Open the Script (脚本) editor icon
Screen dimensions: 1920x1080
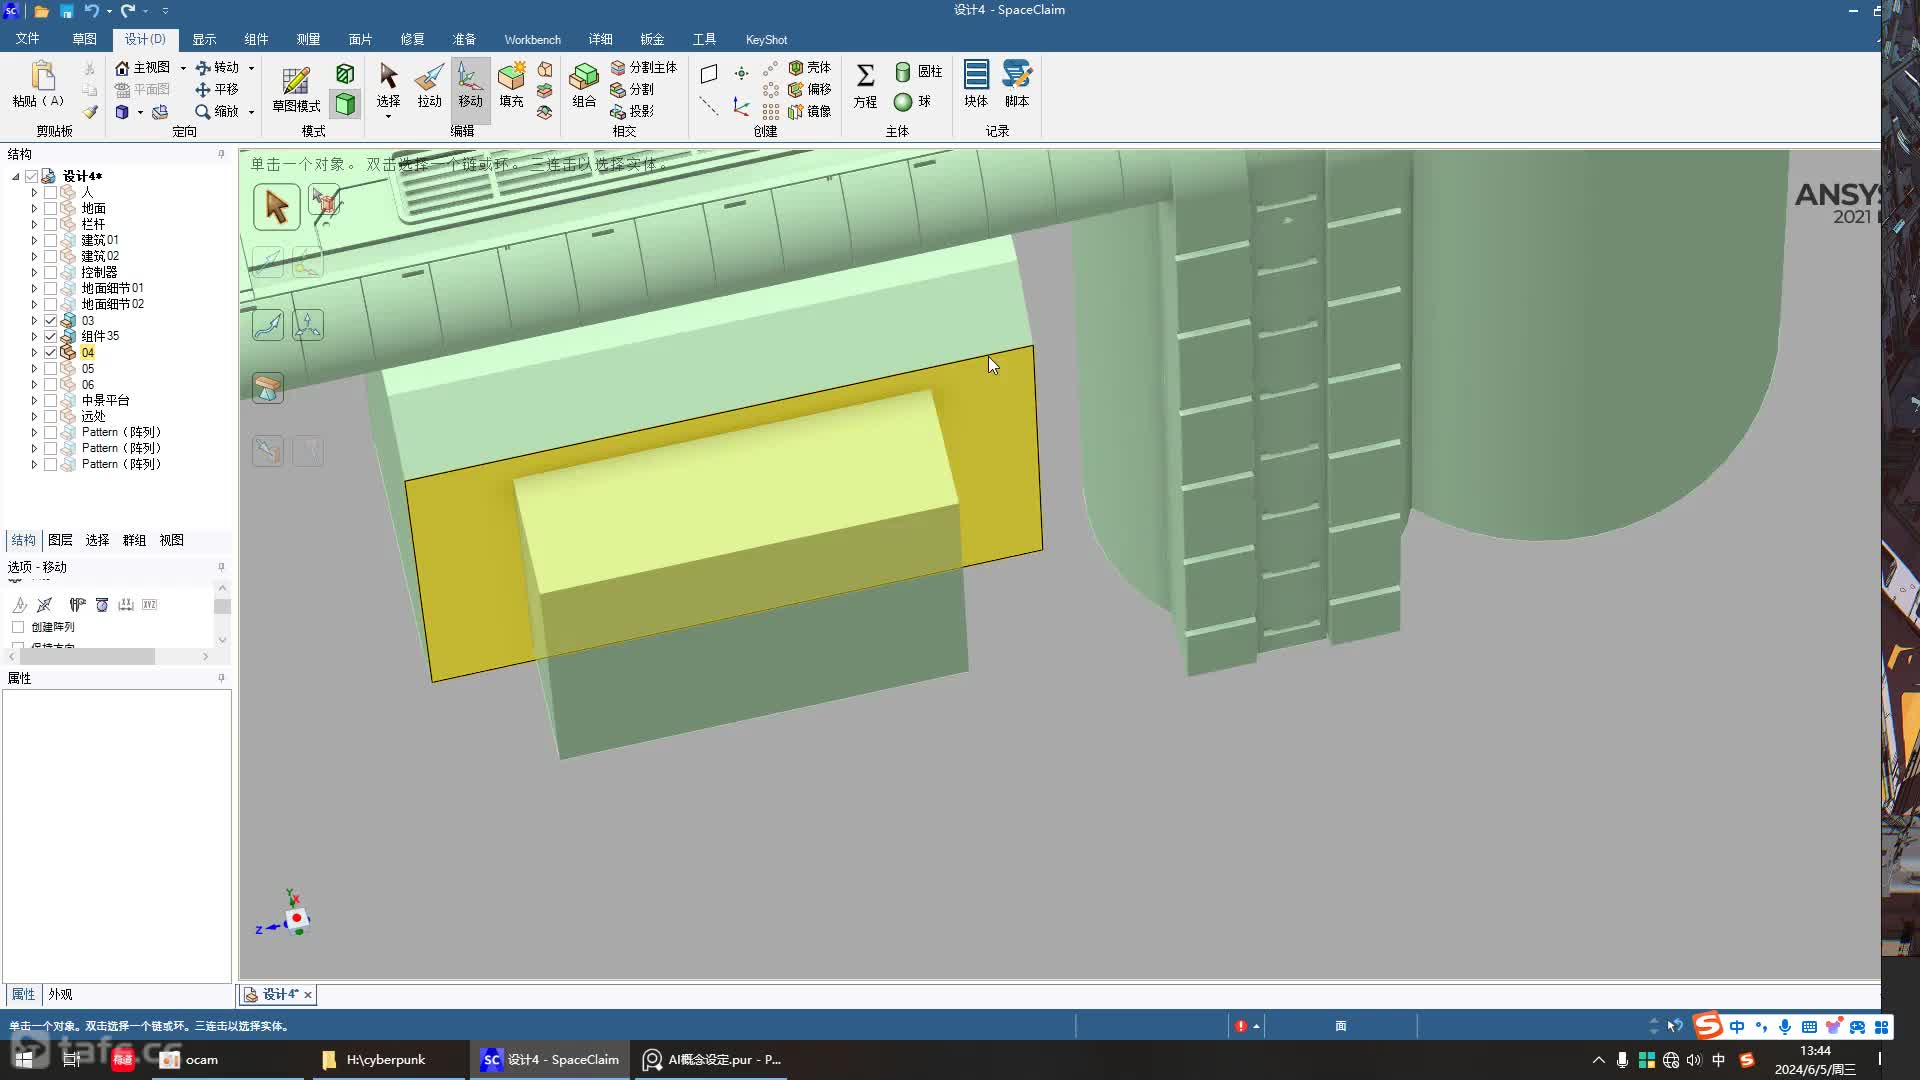pyautogui.click(x=1017, y=85)
